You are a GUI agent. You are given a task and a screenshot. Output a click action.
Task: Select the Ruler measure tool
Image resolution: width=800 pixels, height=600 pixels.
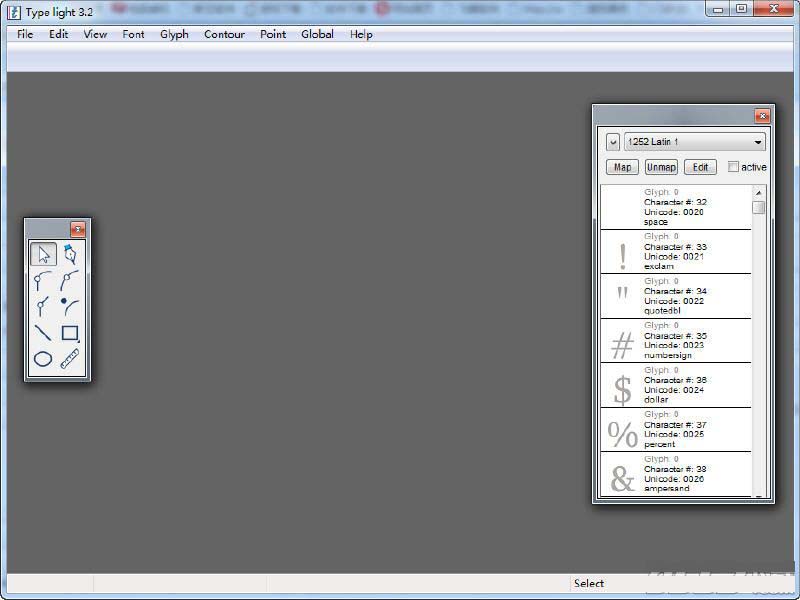[70, 359]
